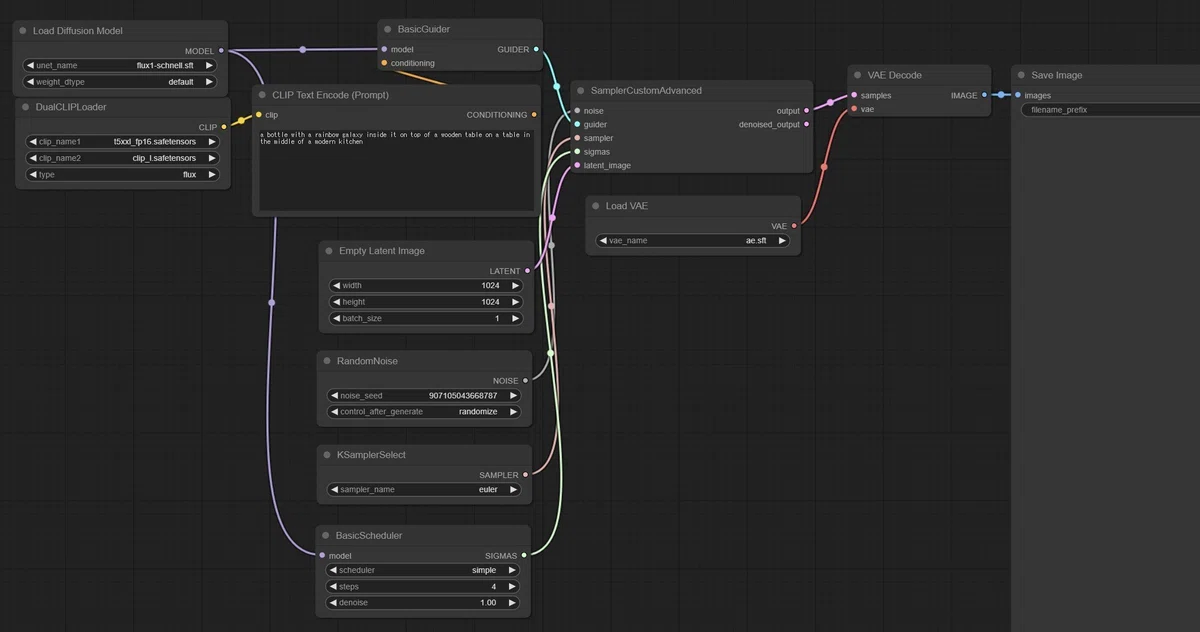Collapse the DualCLIPLoader node via title dot
Viewport: 1200px width, 632px height.
[25, 107]
